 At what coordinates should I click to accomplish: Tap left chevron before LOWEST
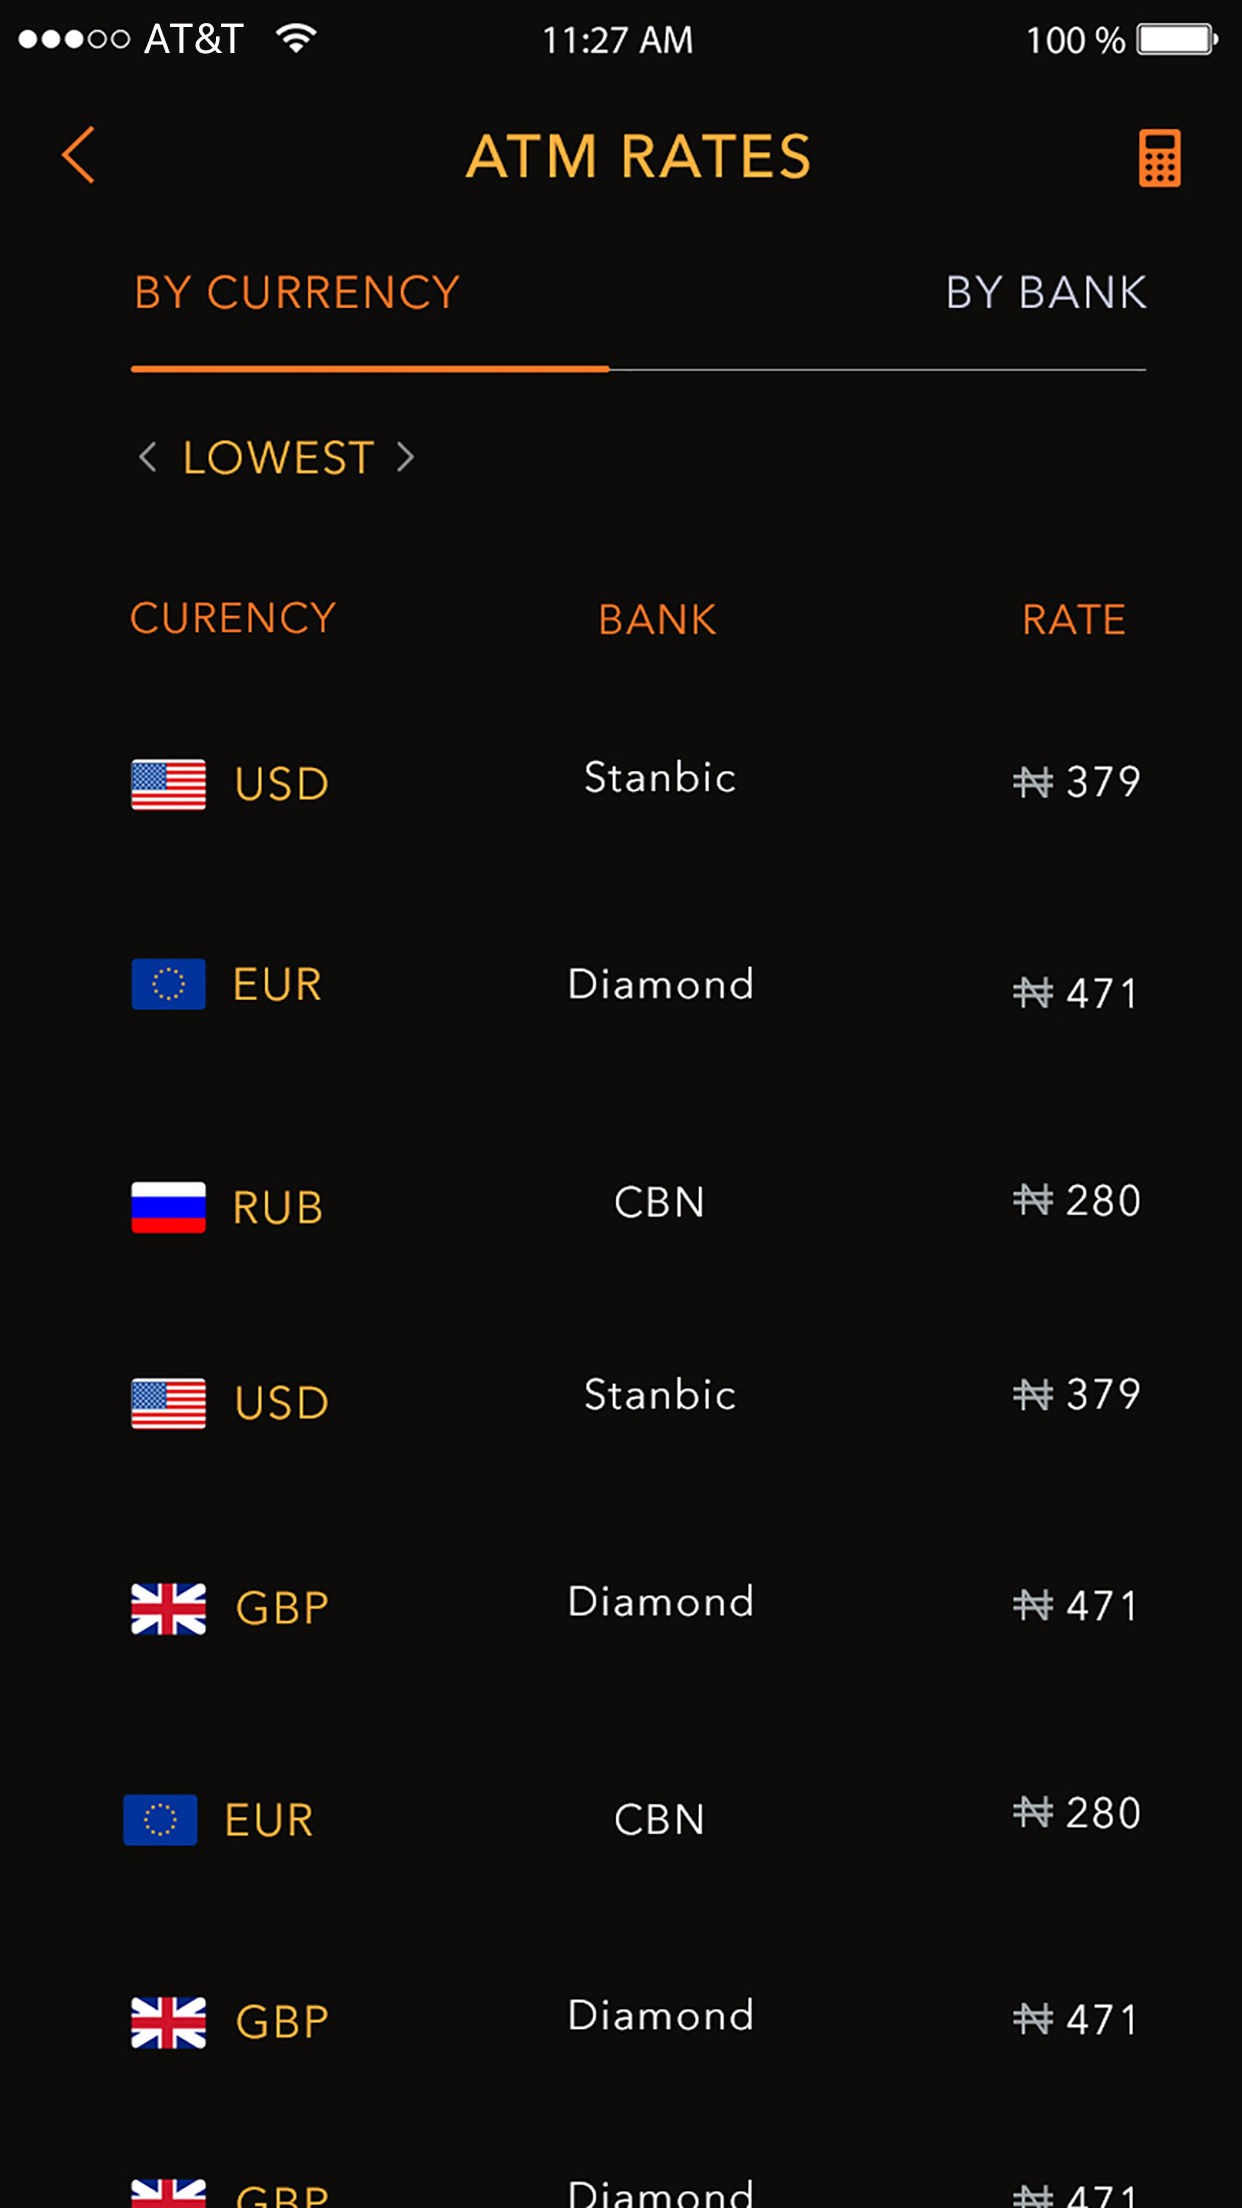click(x=148, y=457)
